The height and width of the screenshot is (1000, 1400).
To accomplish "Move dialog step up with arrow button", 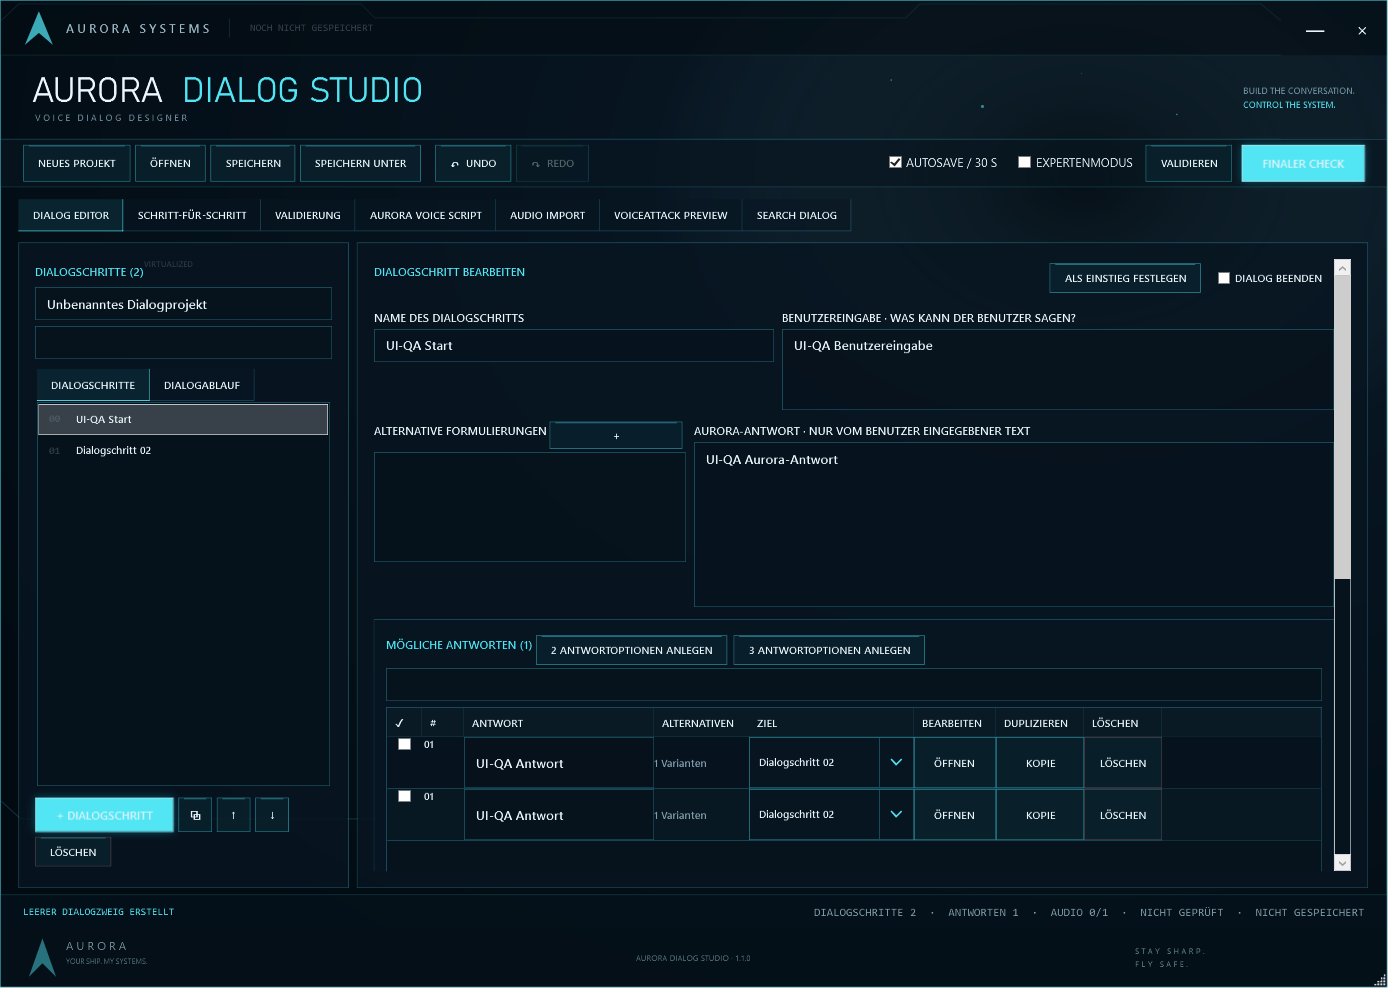I will click(233, 815).
